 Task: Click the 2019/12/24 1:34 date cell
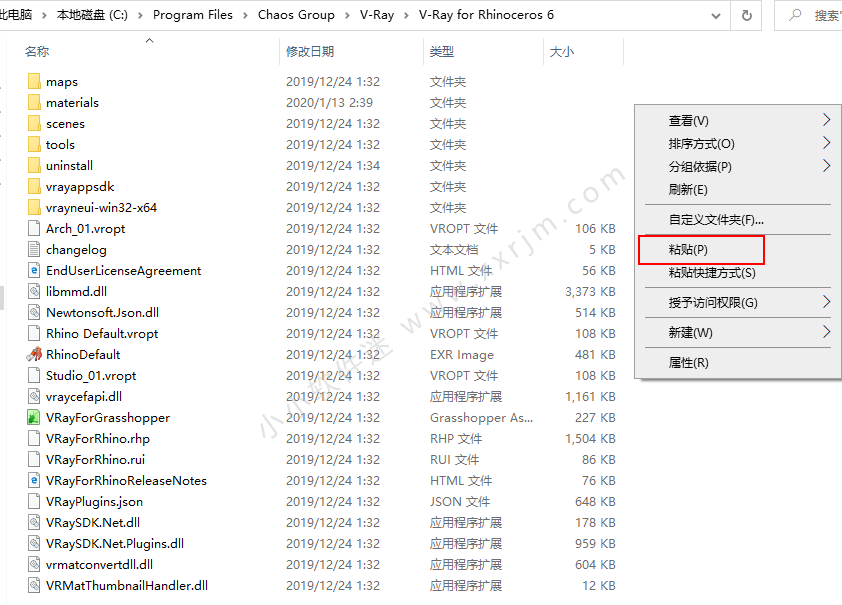tap(333, 165)
